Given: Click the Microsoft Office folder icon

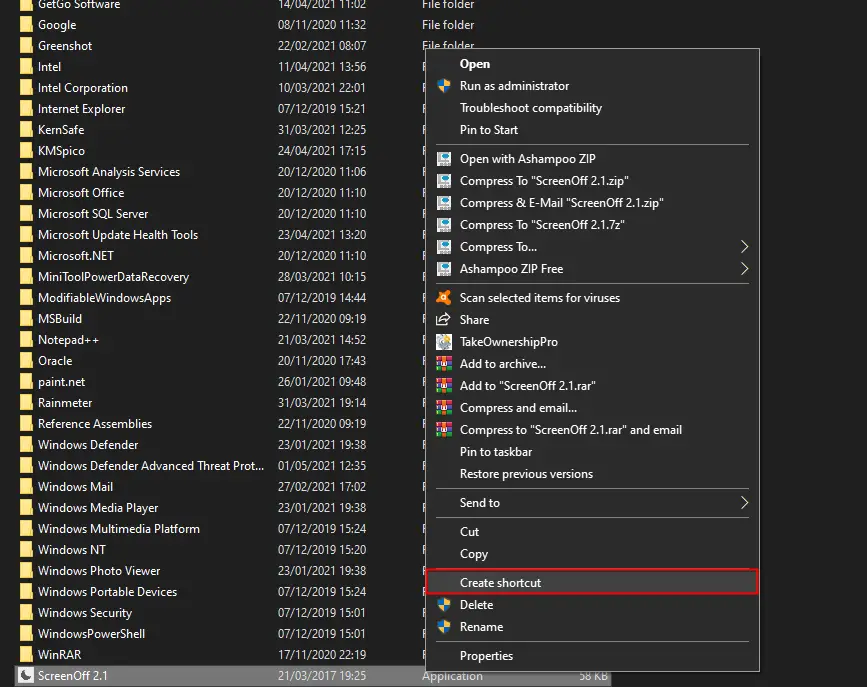Looking at the screenshot, I should click(25, 193).
